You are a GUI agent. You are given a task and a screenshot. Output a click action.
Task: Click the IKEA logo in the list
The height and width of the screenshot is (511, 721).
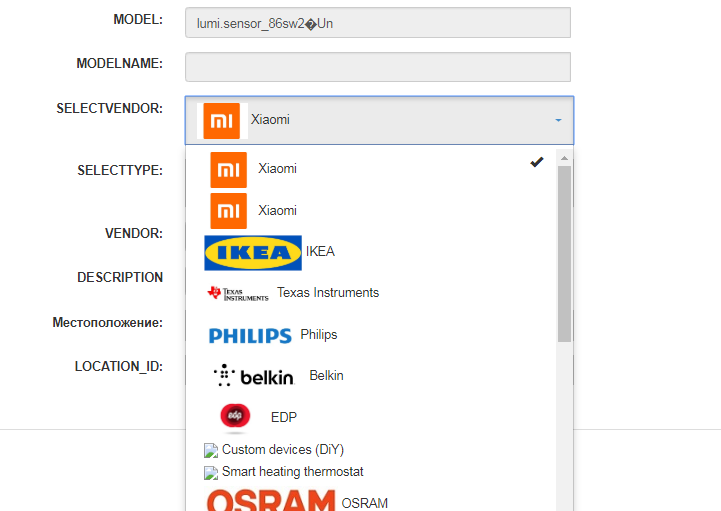[x=253, y=253]
